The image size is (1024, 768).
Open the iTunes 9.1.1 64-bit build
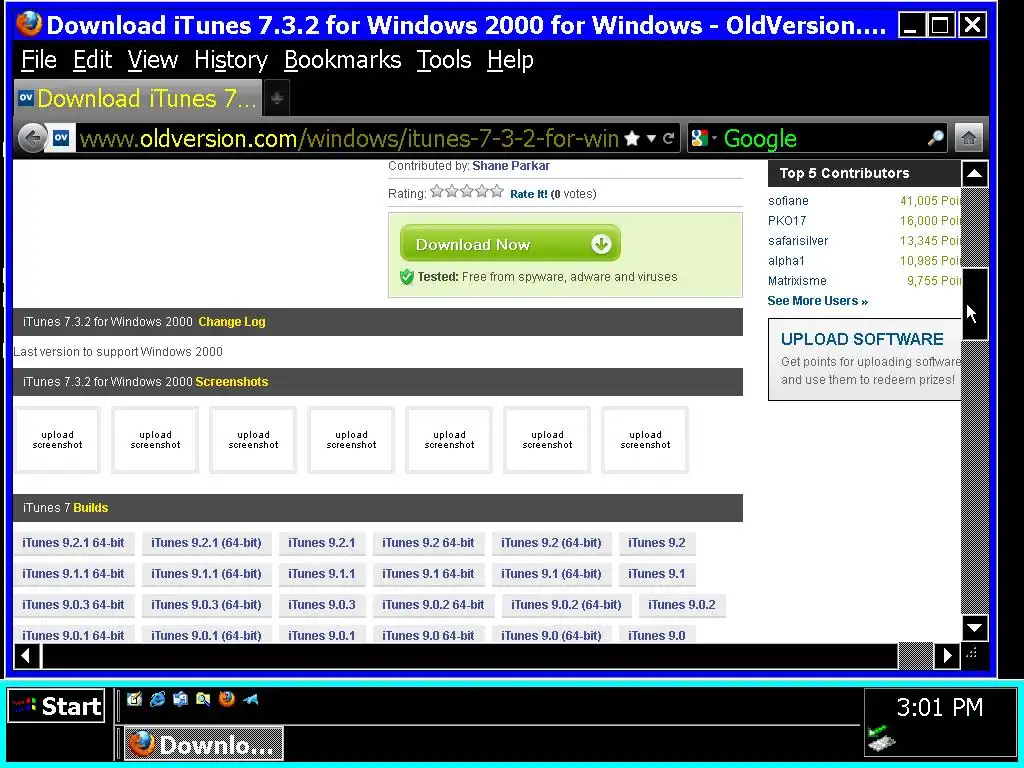tap(73, 573)
